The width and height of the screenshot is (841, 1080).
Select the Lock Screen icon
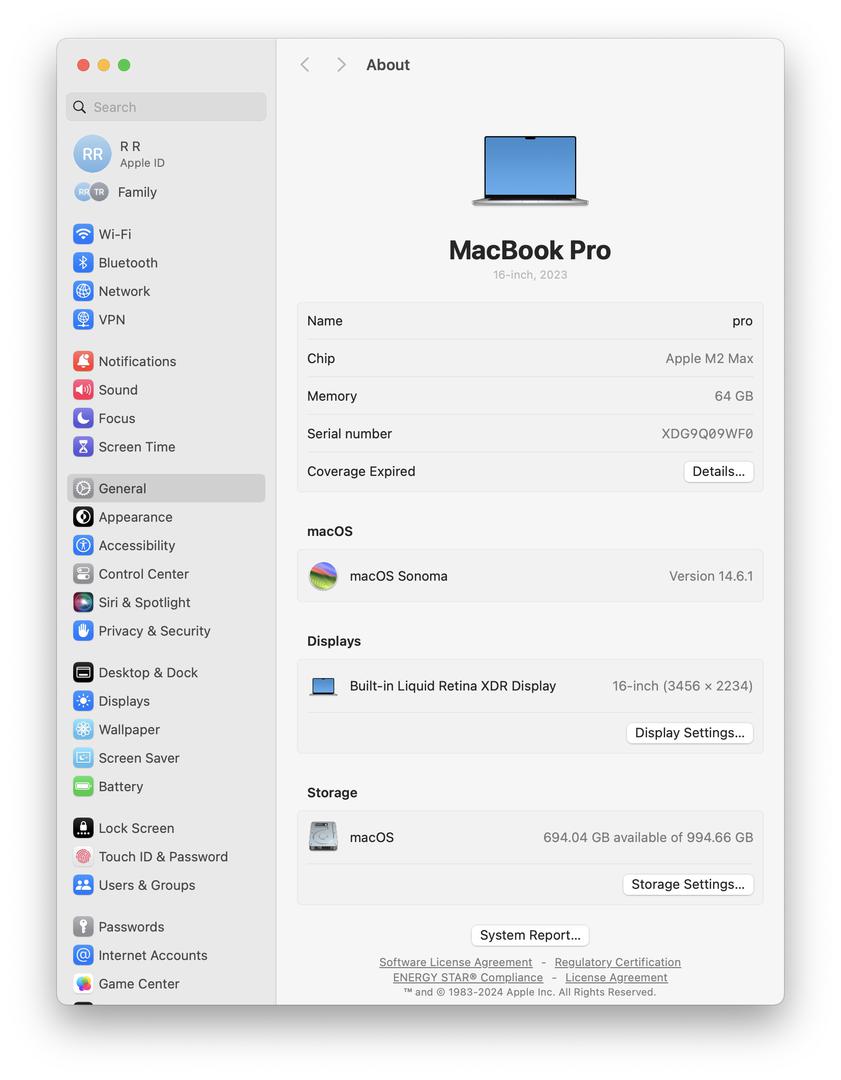[x=83, y=828]
